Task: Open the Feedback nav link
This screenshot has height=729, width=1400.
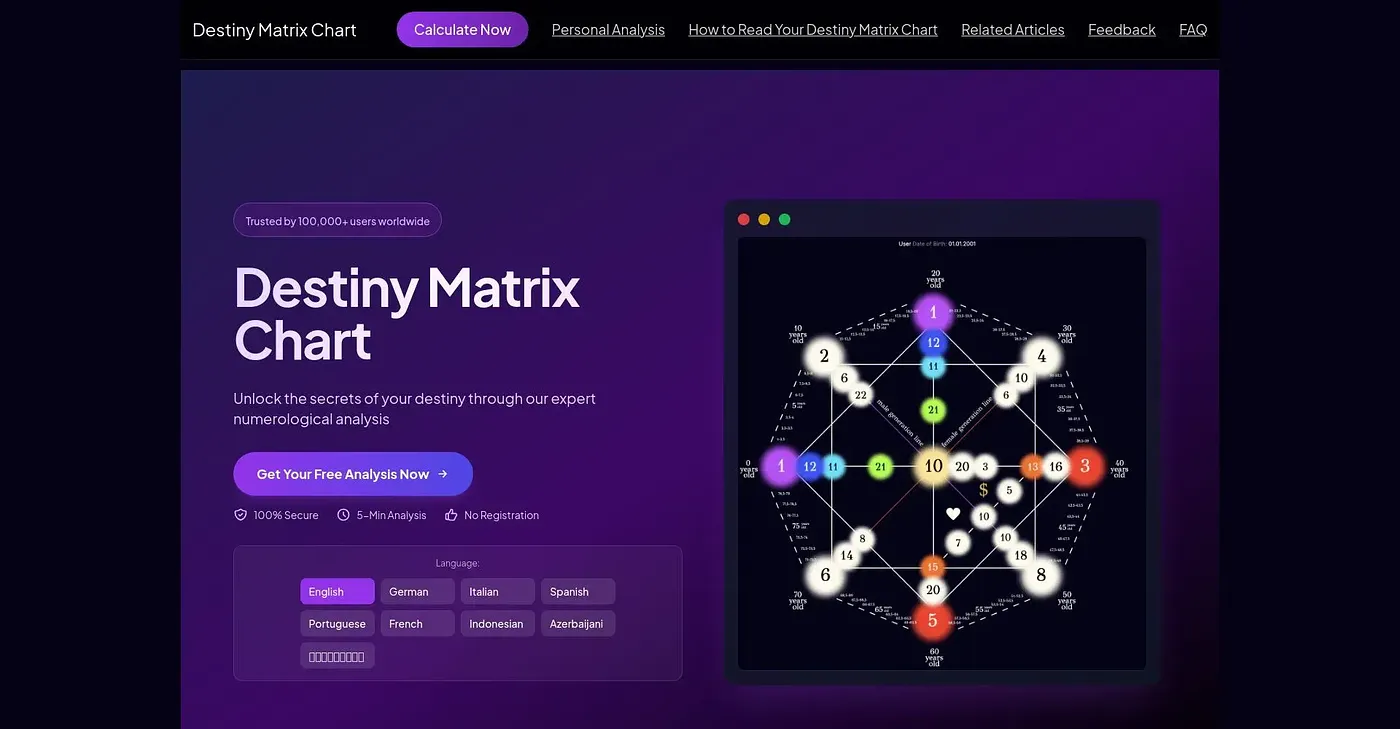Action: tap(1122, 30)
